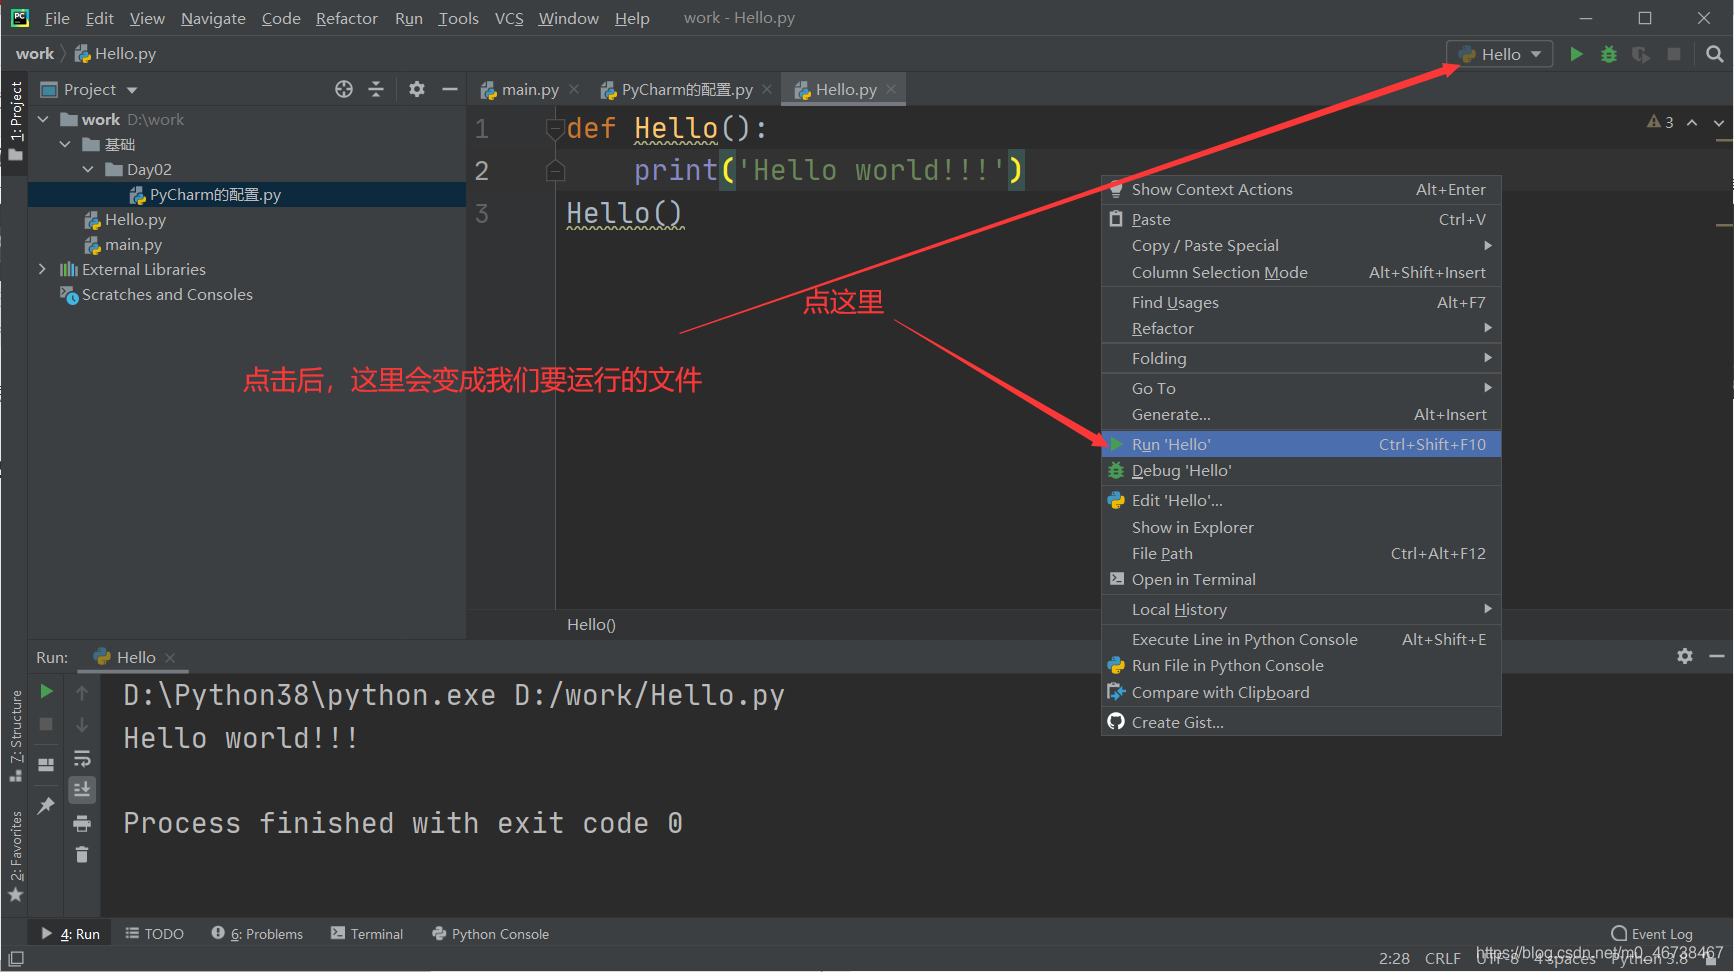Toggle tool window quick-access icon in status bar corner
Image resolution: width=1734 pixels, height=972 pixels.
16,958
